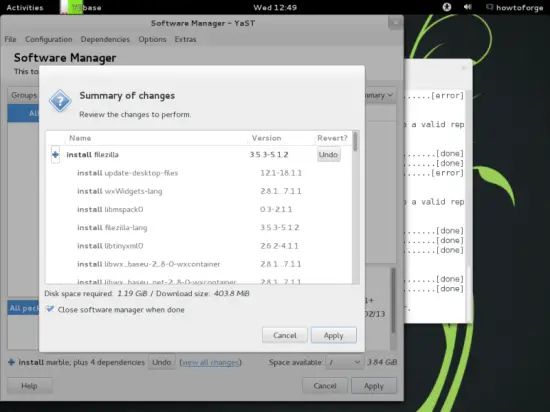
Task: Click the accessibility icon in top bar
Action: 447,7
